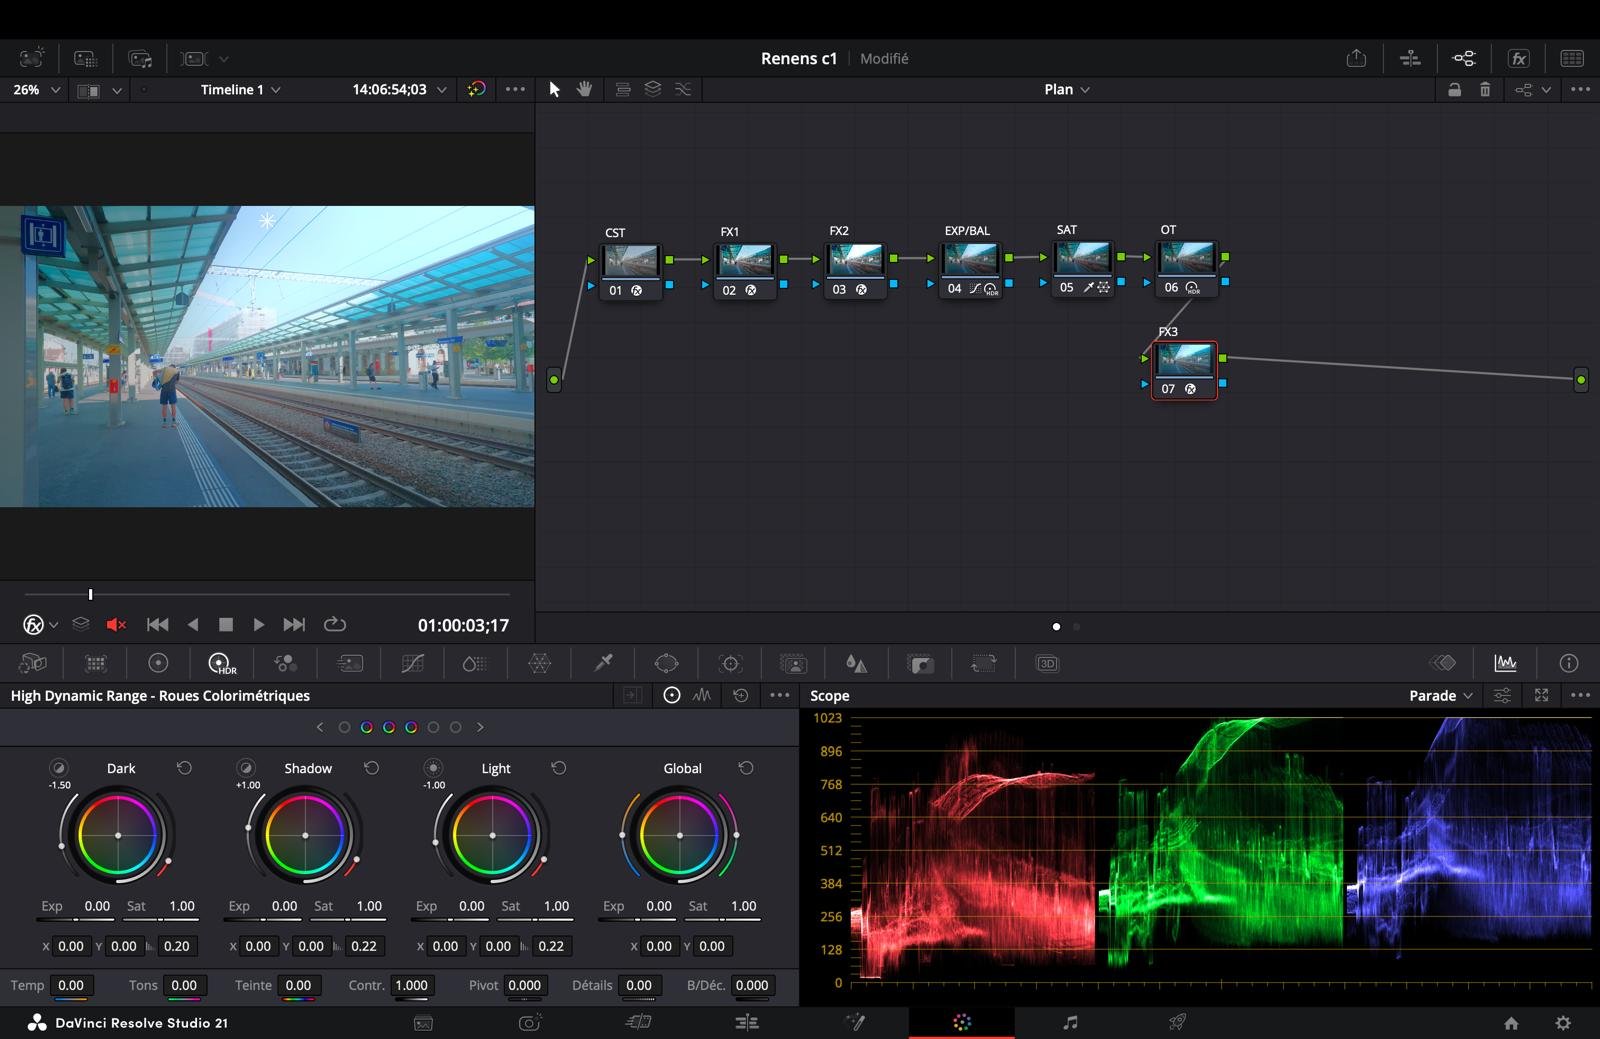Viewport: 1600px width, 1039px height.
Task: Click the viewer playhead scrubber bar
Action: point(267,594)
